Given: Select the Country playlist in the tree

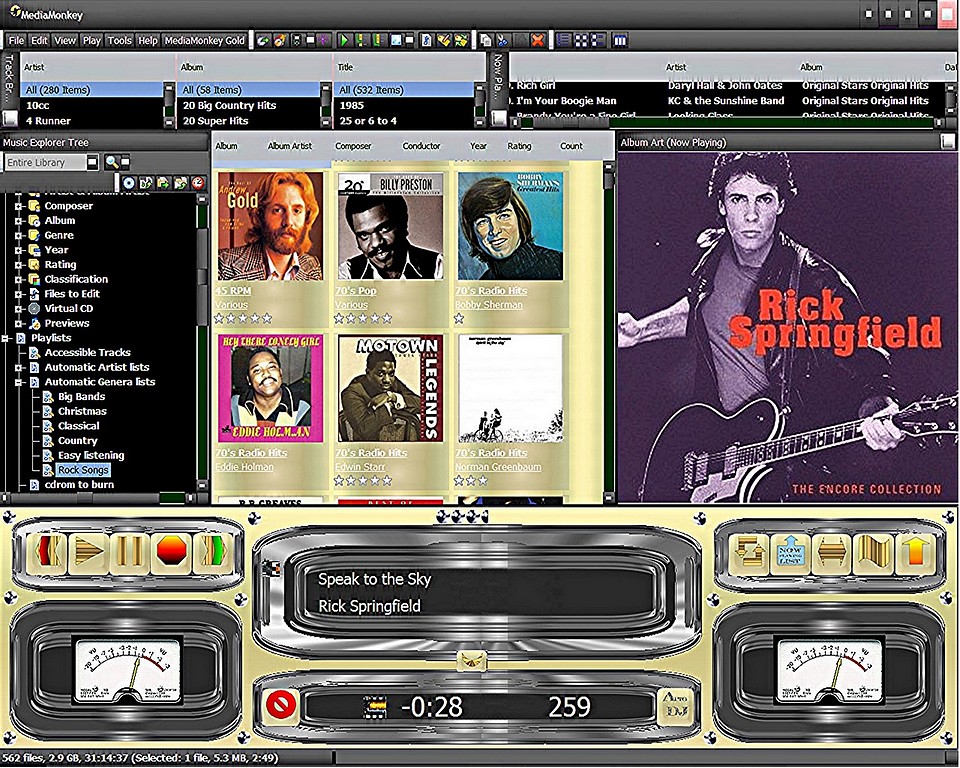Looking at the screenshot, I should 78,441.
